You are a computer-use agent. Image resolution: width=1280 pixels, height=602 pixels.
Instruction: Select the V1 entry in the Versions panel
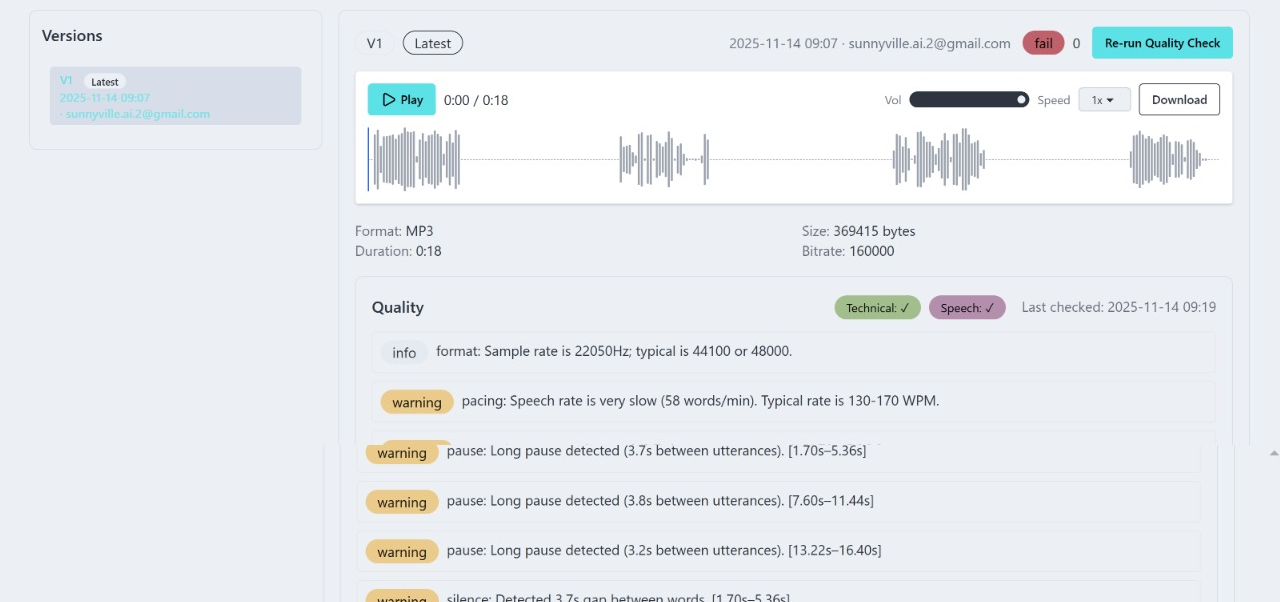click(x=175, y=95)
